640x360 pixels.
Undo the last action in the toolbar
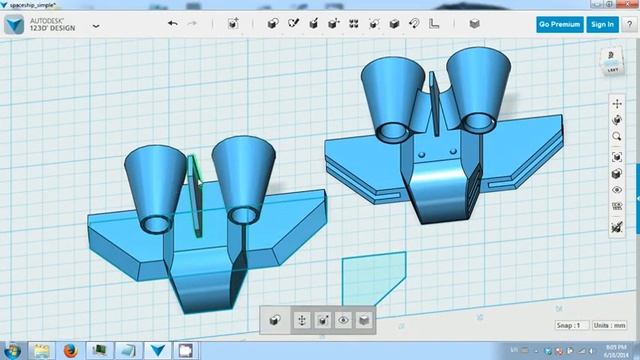[173, 24]
